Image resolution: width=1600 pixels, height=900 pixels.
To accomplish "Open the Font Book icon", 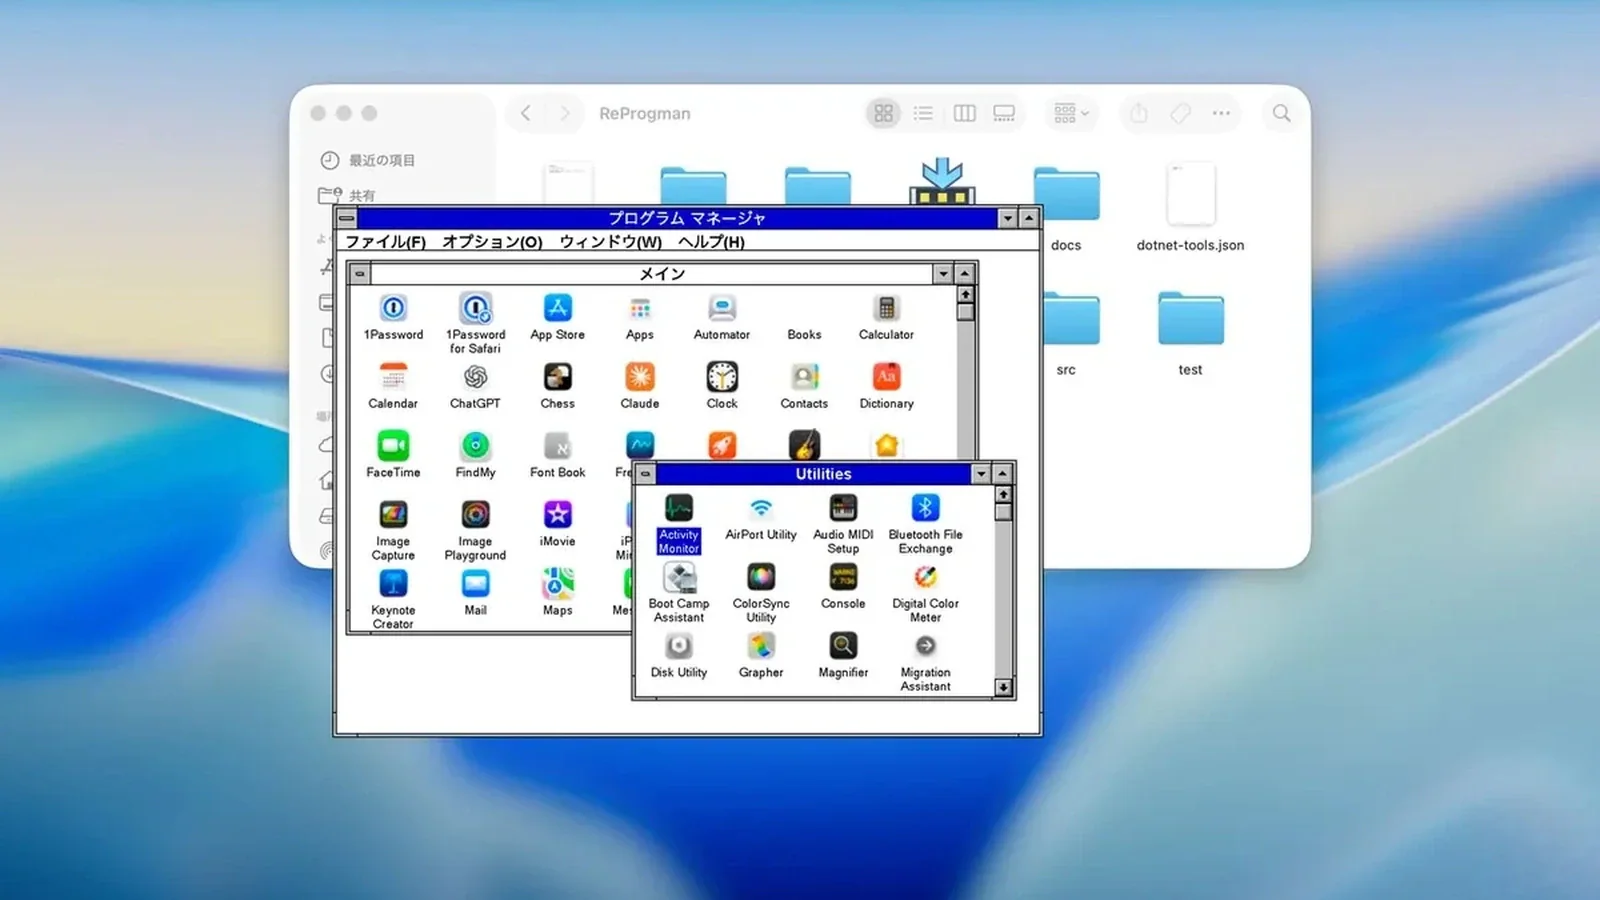I will (557, 446).
